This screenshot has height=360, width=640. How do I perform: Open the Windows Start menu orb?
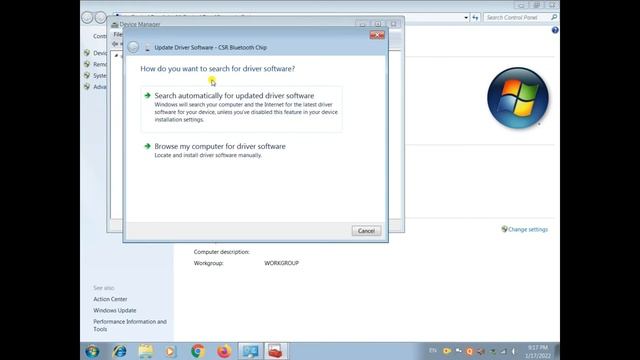click(92, 351)
